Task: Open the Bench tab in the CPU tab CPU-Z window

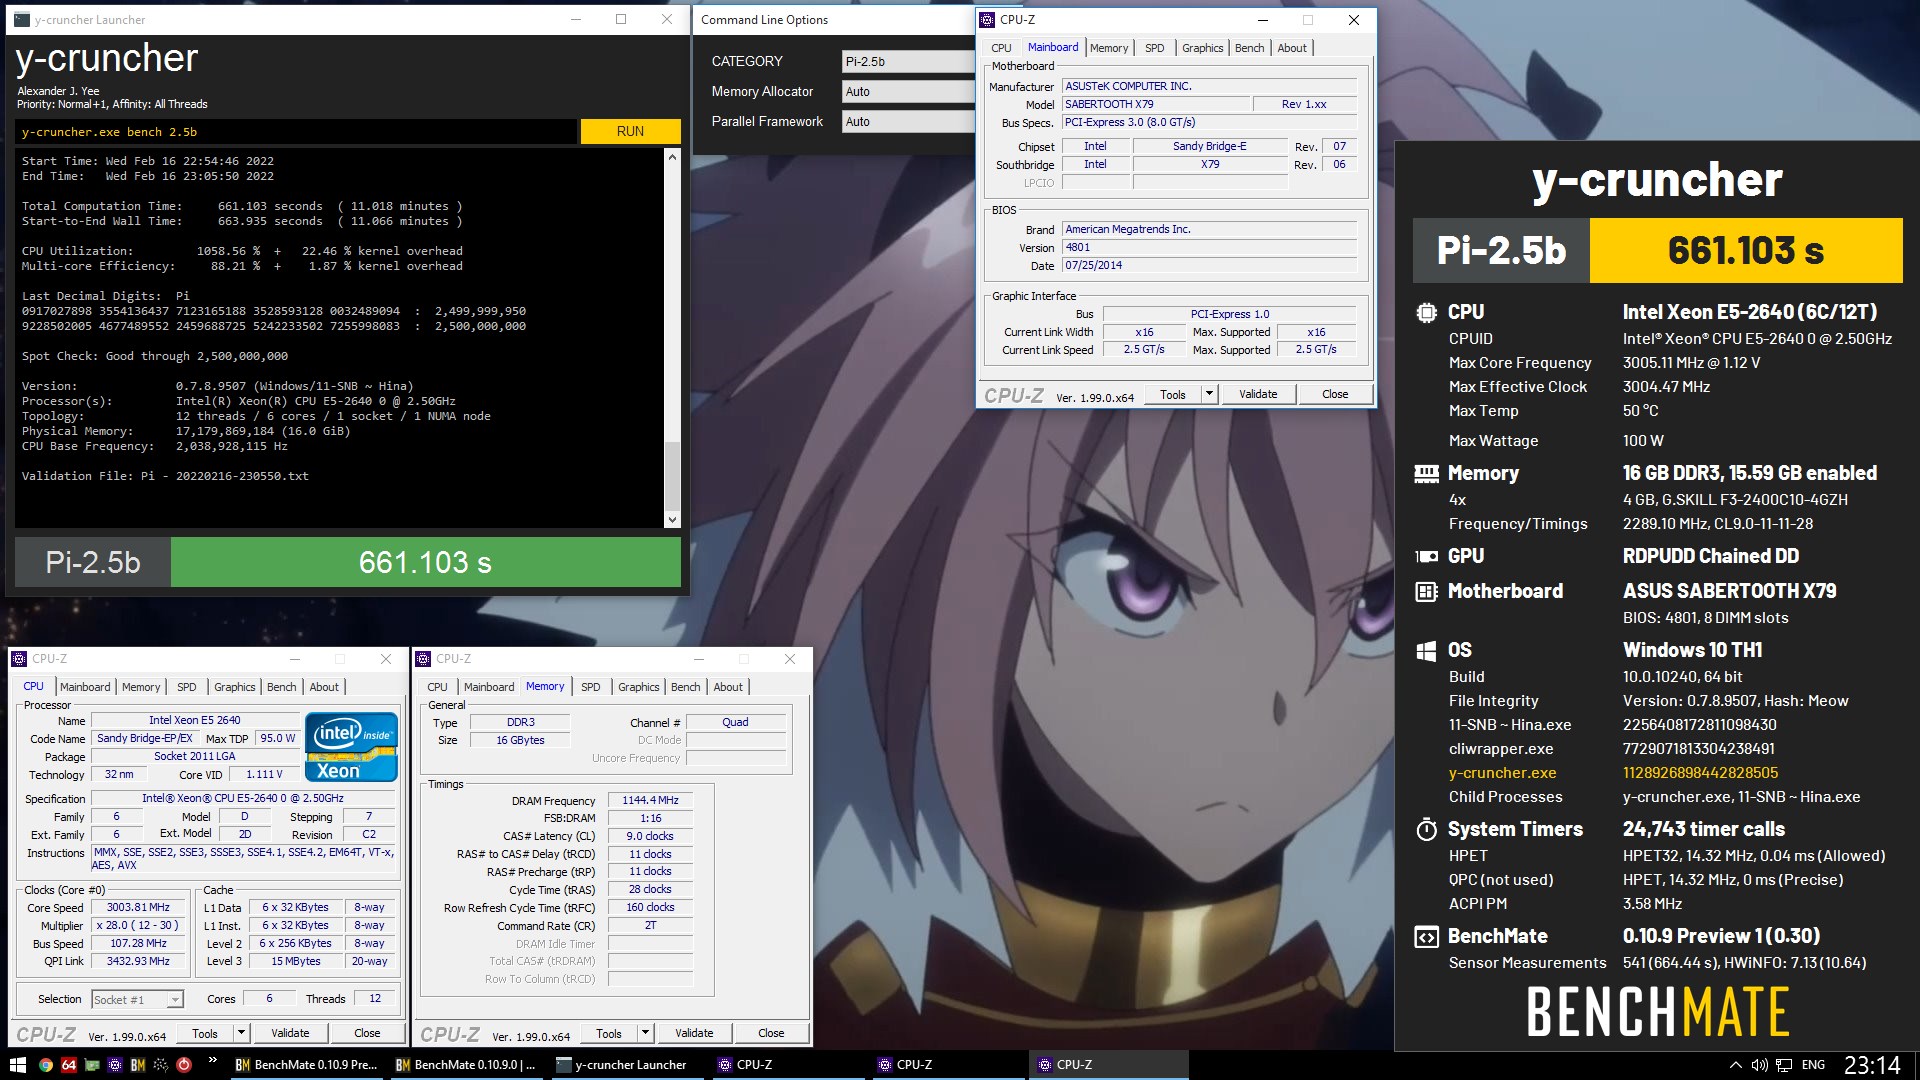Action: pos(282,687)
